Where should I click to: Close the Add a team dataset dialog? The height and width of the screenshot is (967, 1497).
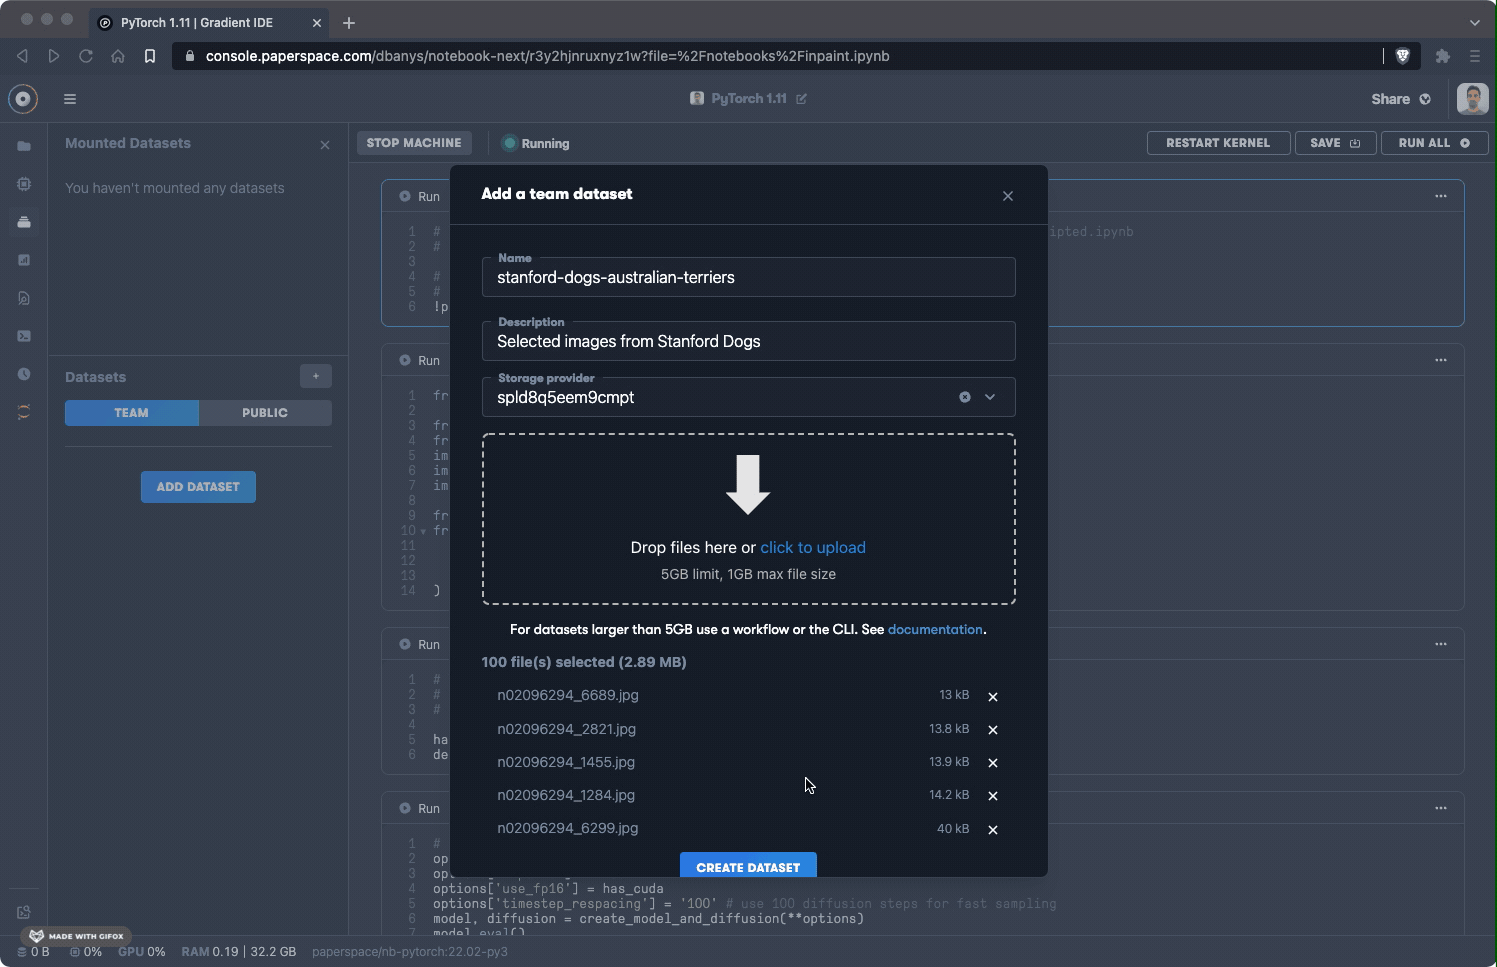click(x=1008, y=196)
